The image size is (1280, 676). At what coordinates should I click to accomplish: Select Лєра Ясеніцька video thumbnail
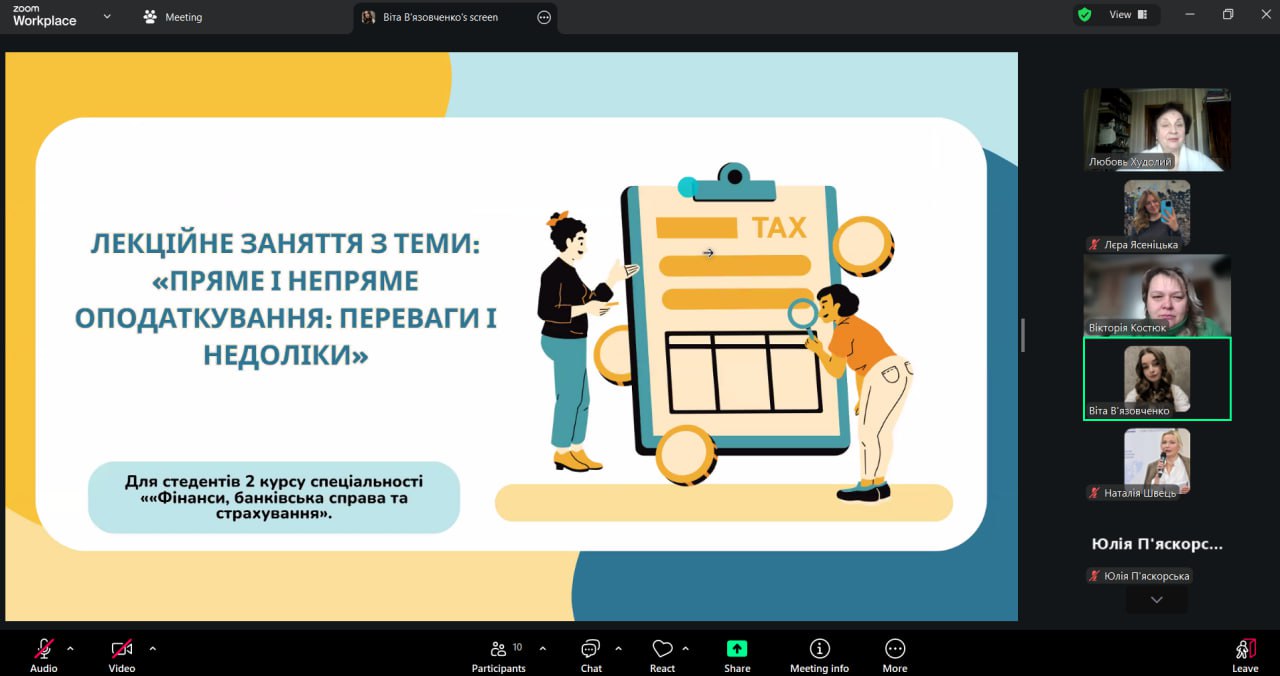[x=1157, y=215]
